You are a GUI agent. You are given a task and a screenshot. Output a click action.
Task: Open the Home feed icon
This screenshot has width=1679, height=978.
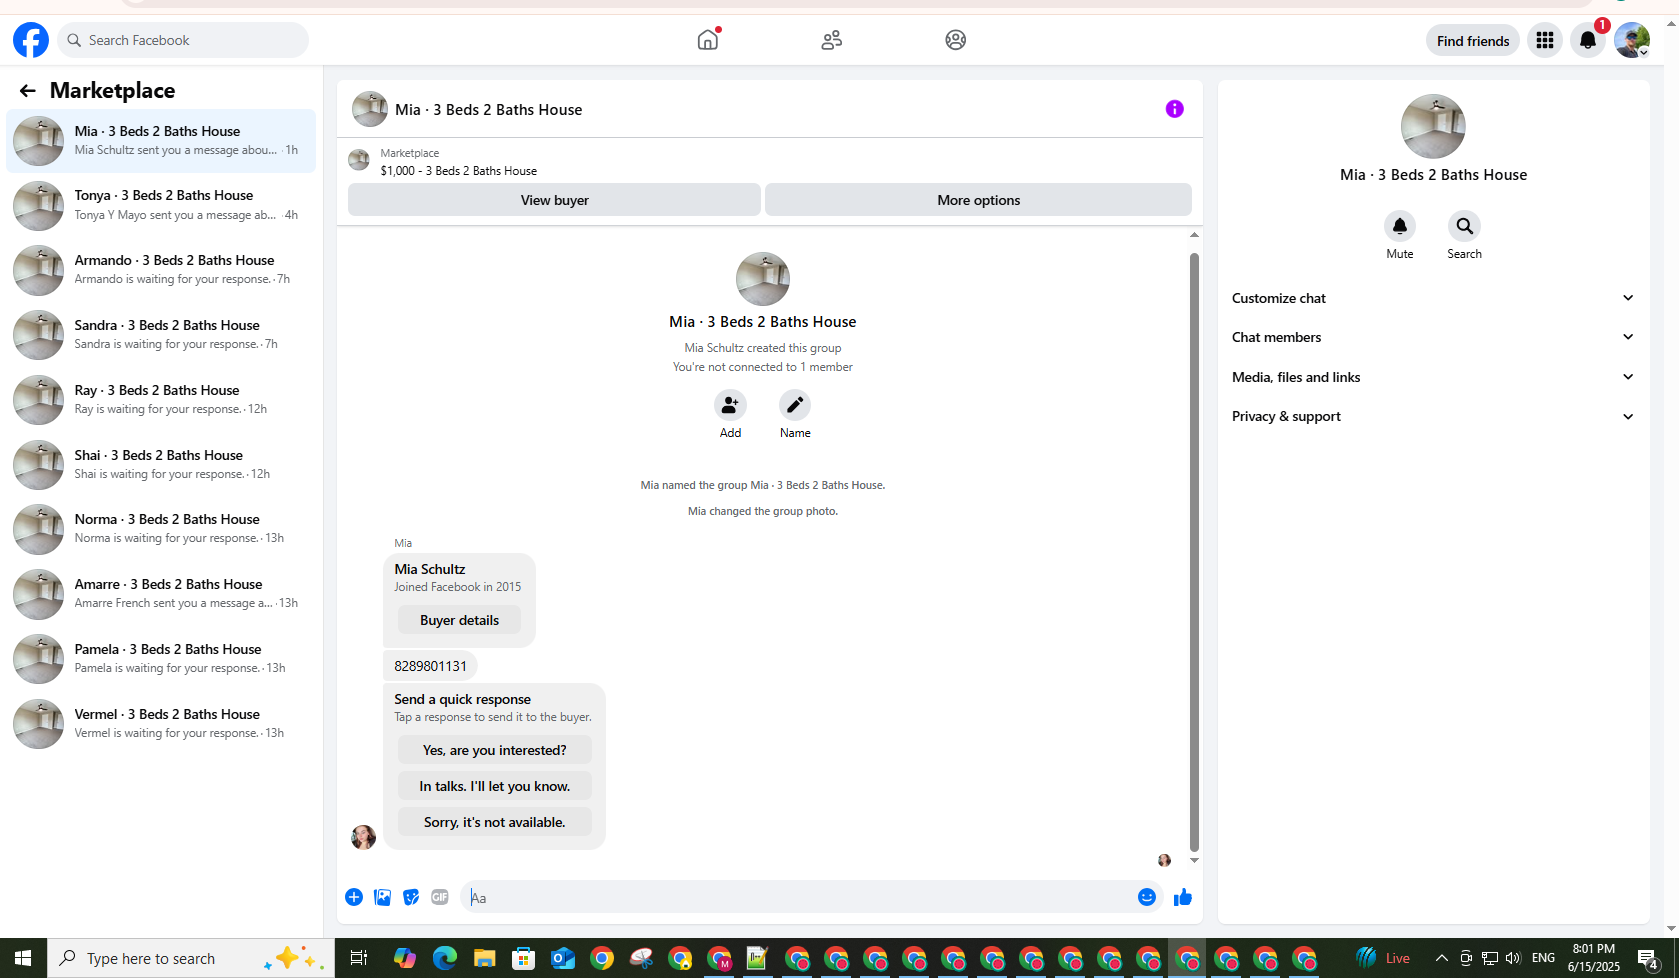point(708,40)
